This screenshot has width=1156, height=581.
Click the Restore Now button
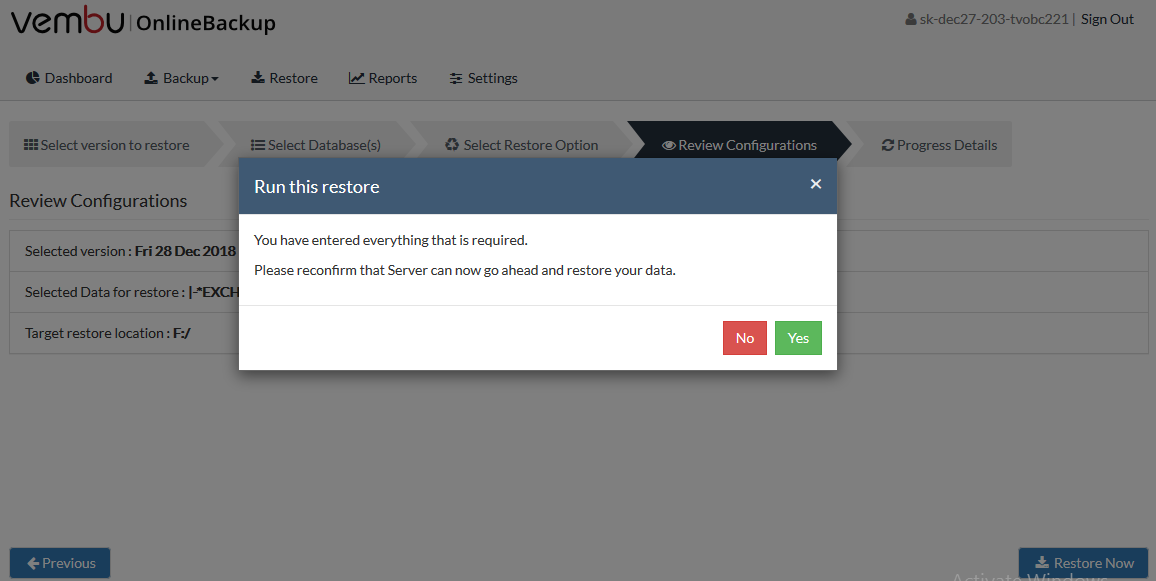click(x=1083, y=563)
